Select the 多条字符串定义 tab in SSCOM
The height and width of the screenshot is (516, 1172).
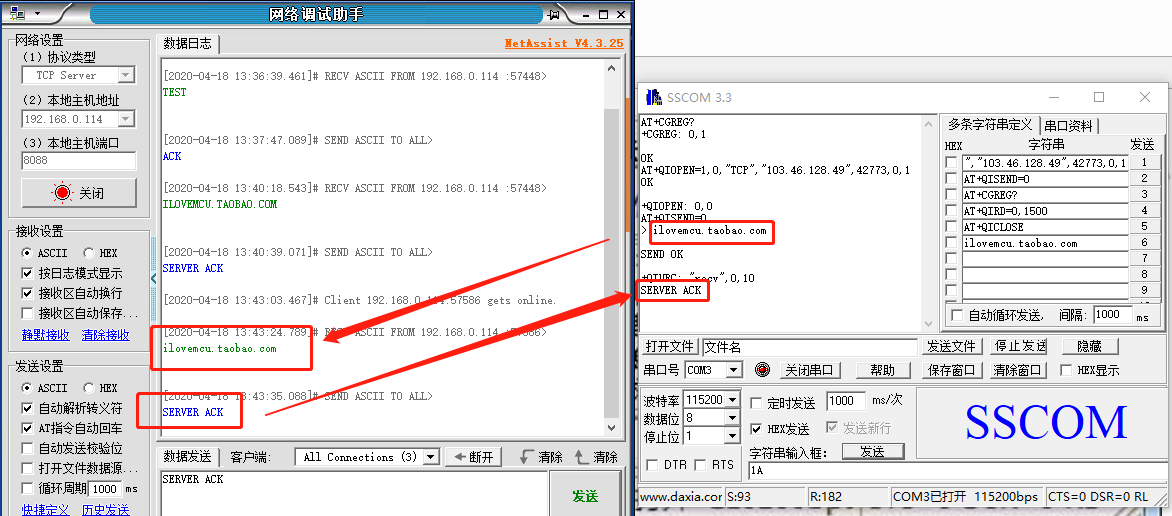[990, 124]
